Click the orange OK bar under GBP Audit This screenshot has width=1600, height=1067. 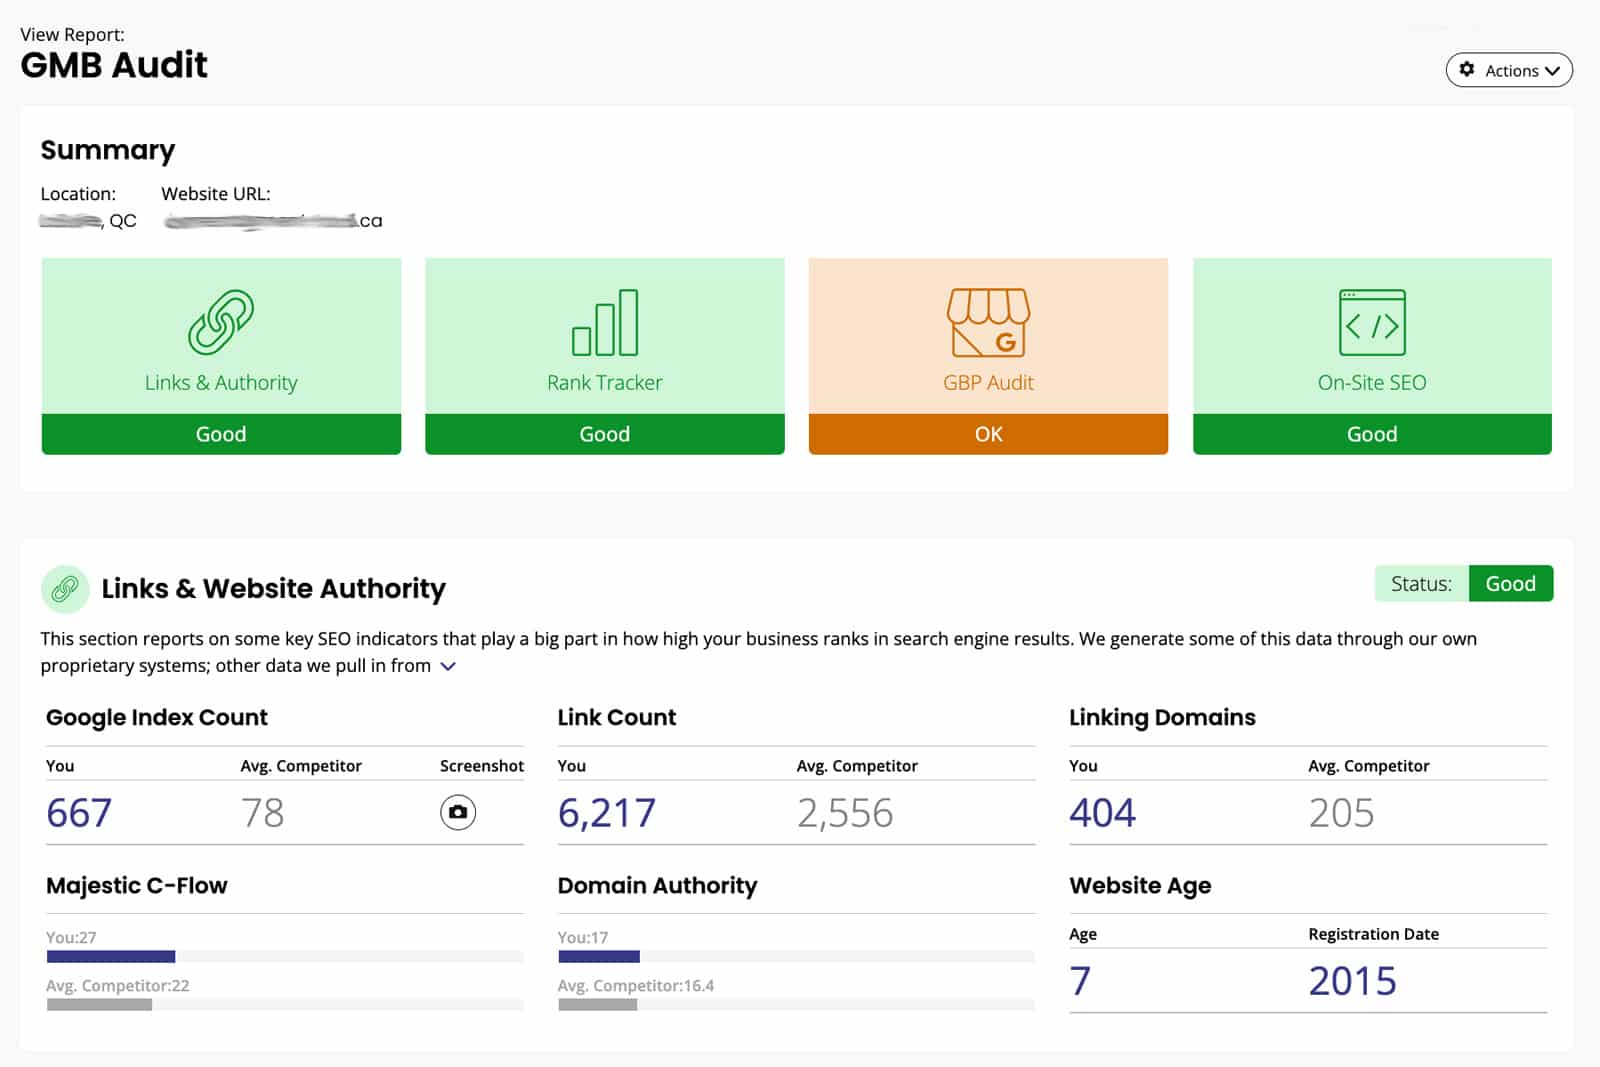click(988, 434)
